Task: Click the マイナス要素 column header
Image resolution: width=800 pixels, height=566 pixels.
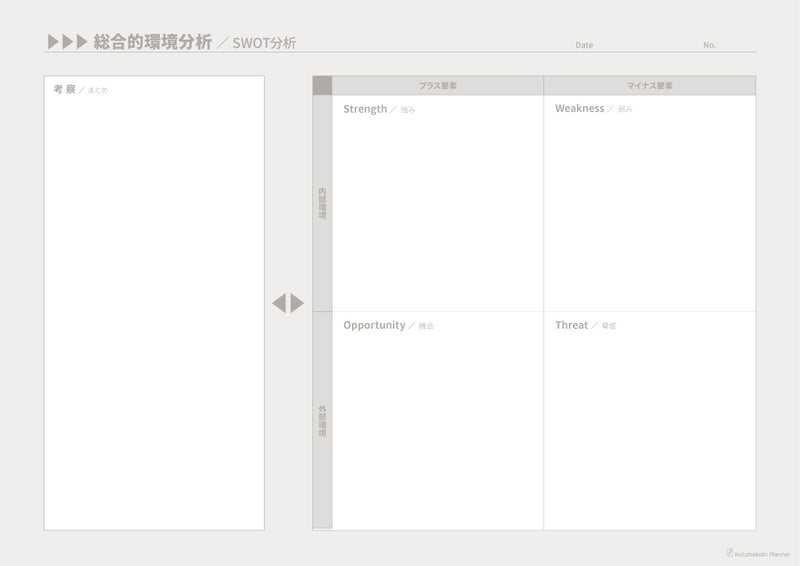Action: coord(649,85)
